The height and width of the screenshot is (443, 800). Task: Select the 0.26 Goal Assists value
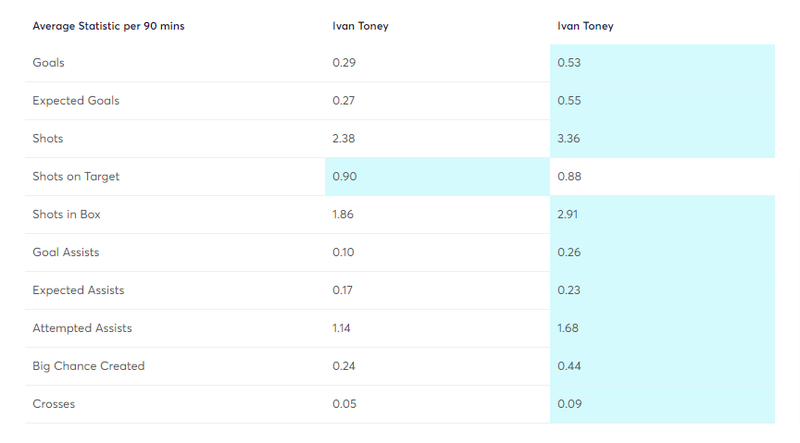569,252
